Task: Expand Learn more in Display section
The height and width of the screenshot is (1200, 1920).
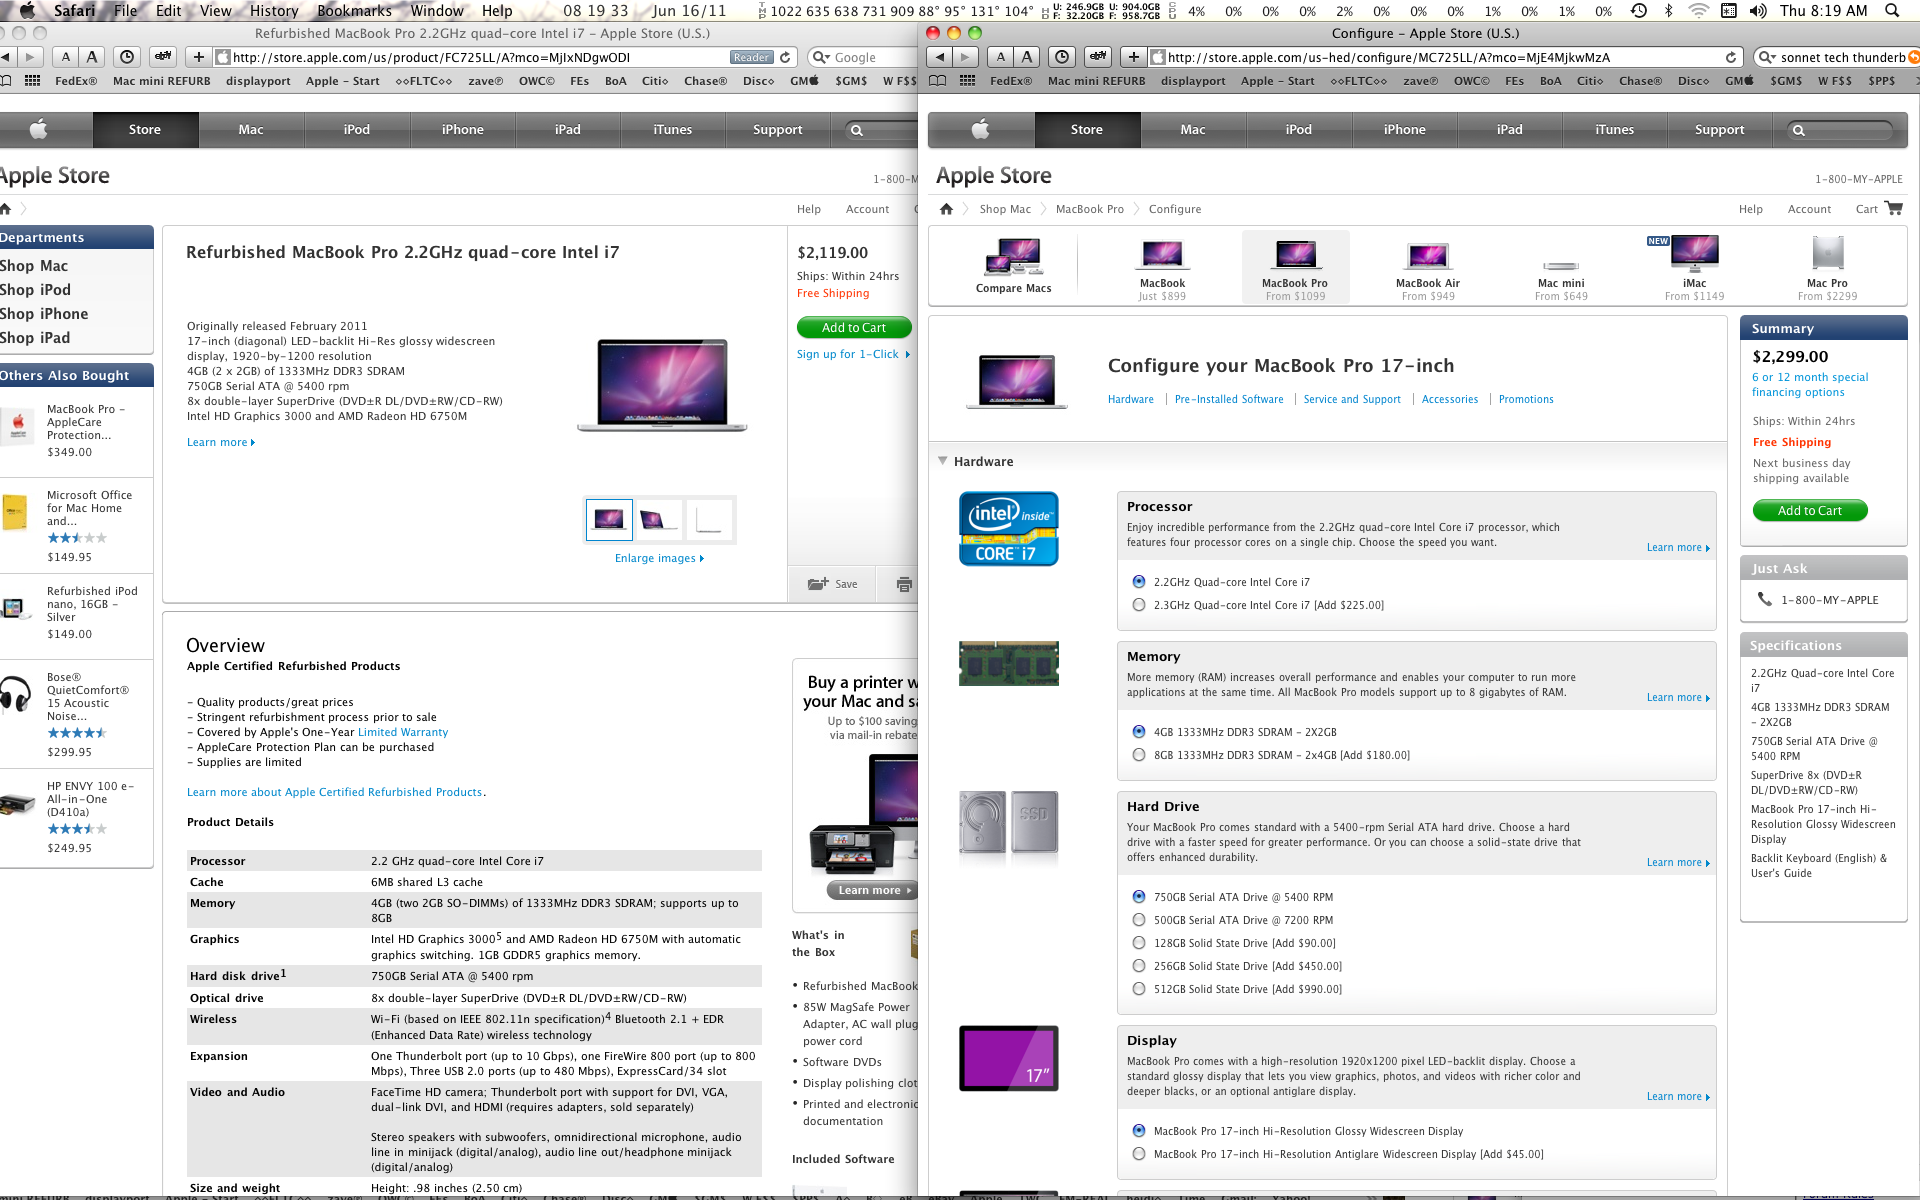Action: (x=1678, y=1097)
